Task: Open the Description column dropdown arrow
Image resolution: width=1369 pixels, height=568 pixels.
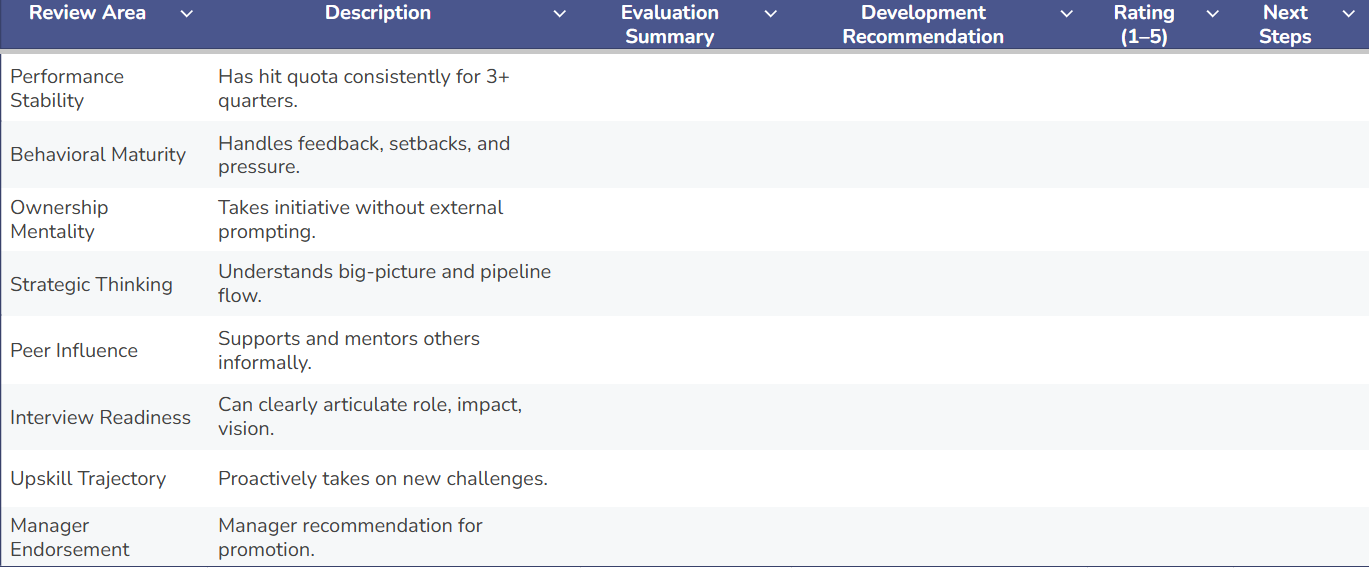Action: pyautogui.click(x=560, y=14)
